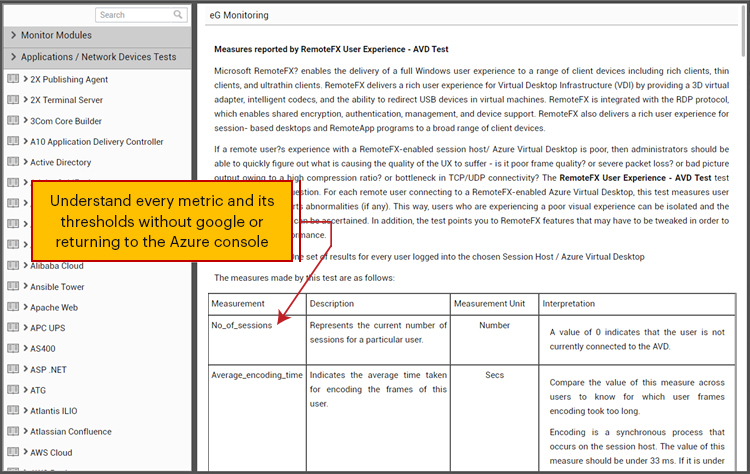The width and height of the screenshot is (750, 474).
Task: Open the Atlassian Confluence tree item
Action: [x=71, y=431]
